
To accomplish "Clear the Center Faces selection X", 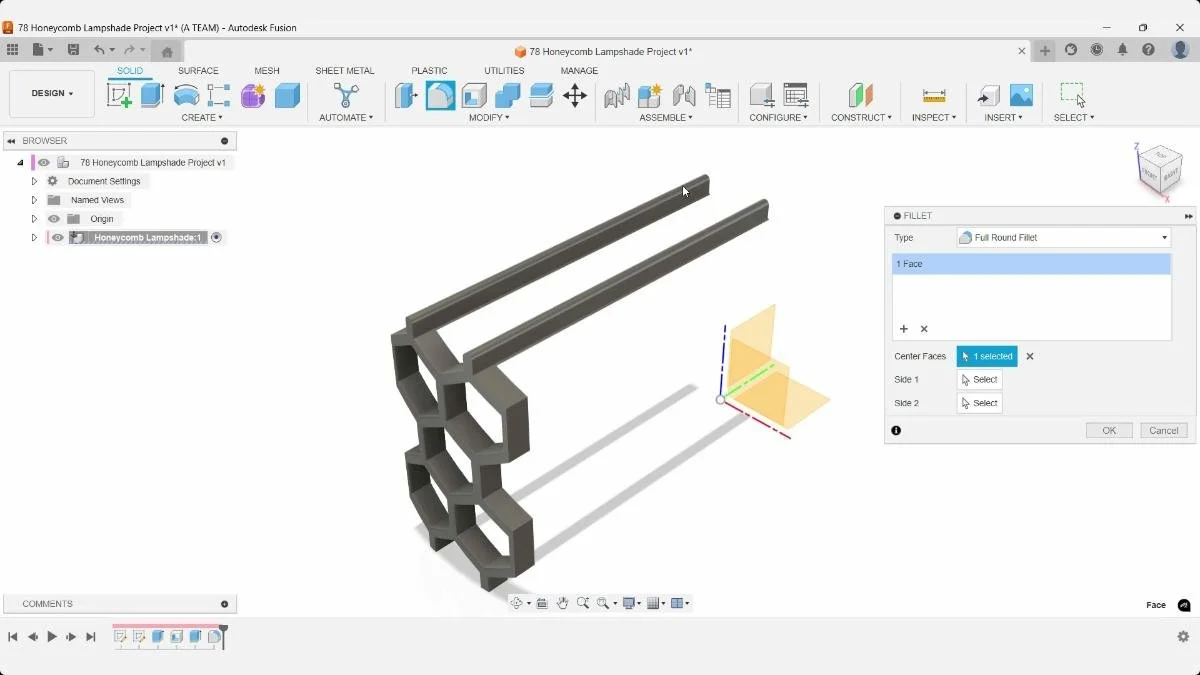I will (1030, 356).
